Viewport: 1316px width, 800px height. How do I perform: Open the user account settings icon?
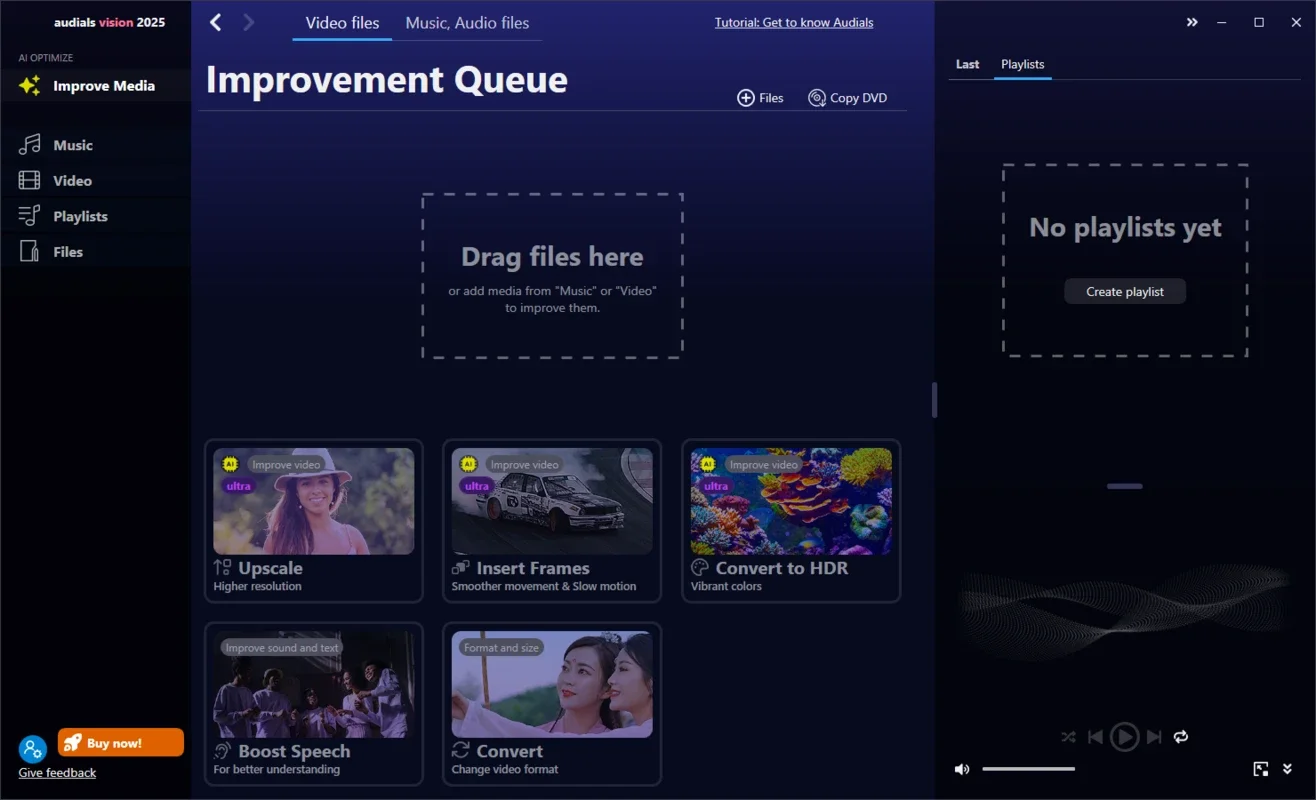tap(33, 749)
